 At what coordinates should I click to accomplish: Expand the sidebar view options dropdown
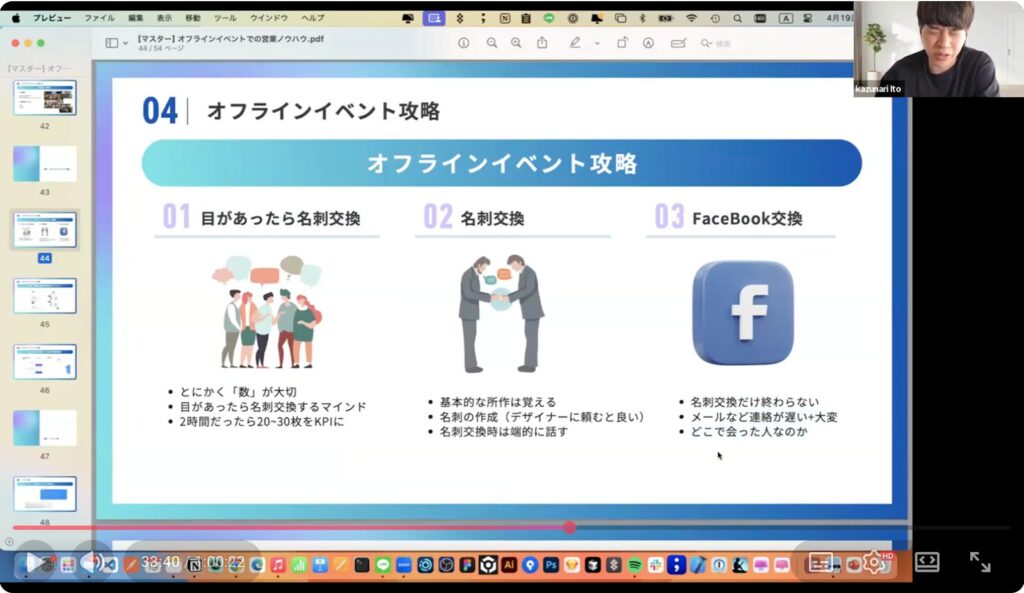pyautogui.click(x=125, y=43)
